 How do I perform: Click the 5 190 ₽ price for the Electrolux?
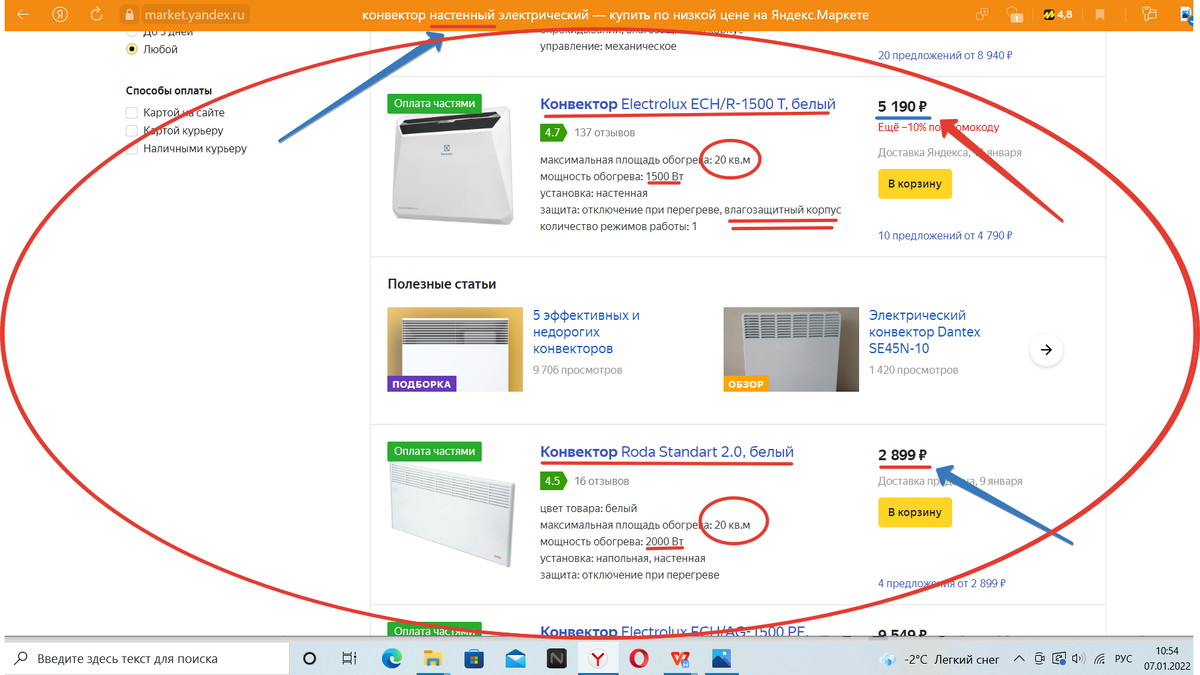903,106
